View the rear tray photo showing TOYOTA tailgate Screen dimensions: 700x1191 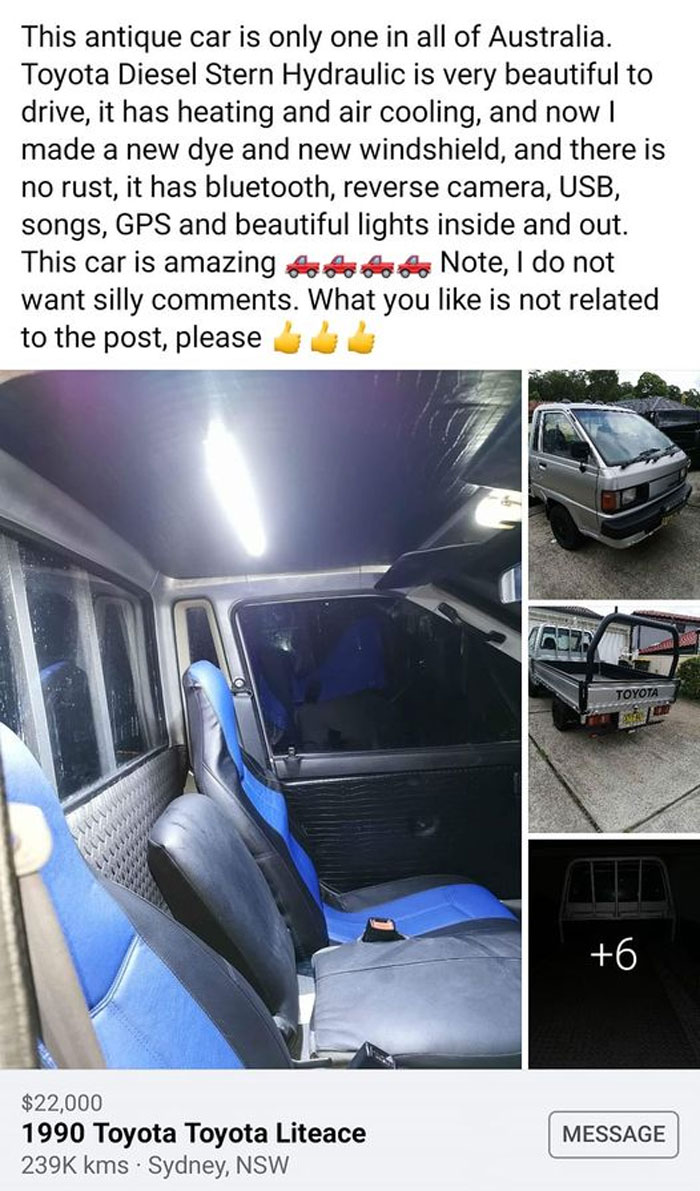(x=614, y=719)
